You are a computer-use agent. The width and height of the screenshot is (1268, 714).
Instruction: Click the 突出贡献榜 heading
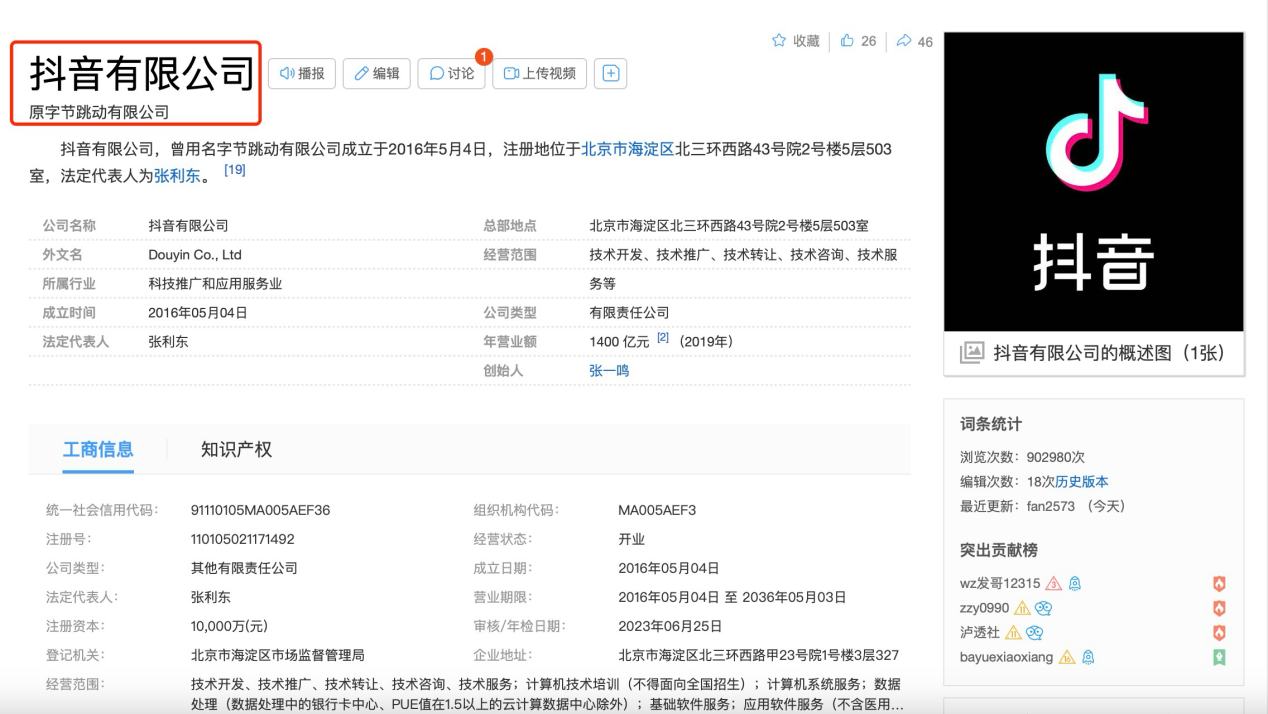999,550
